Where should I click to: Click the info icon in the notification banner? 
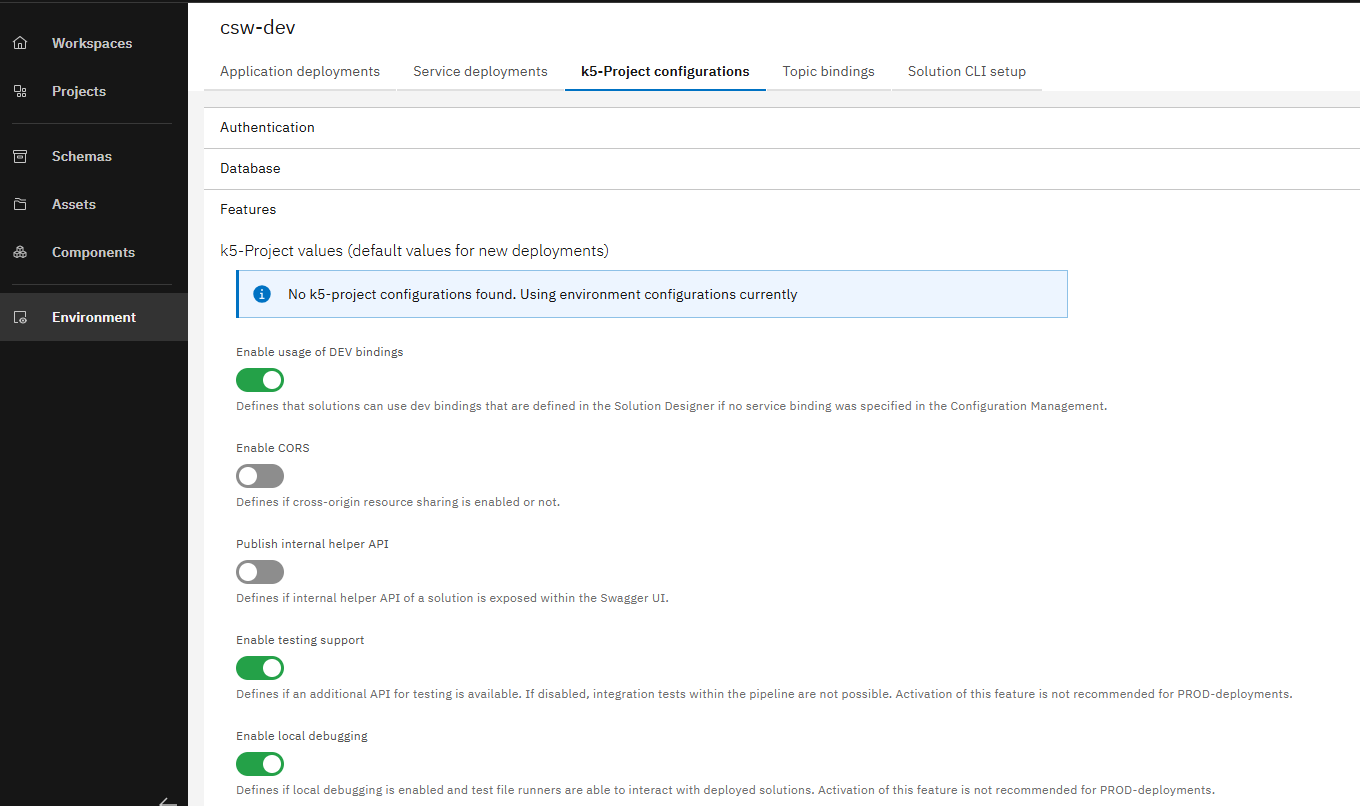pos(261,293)
